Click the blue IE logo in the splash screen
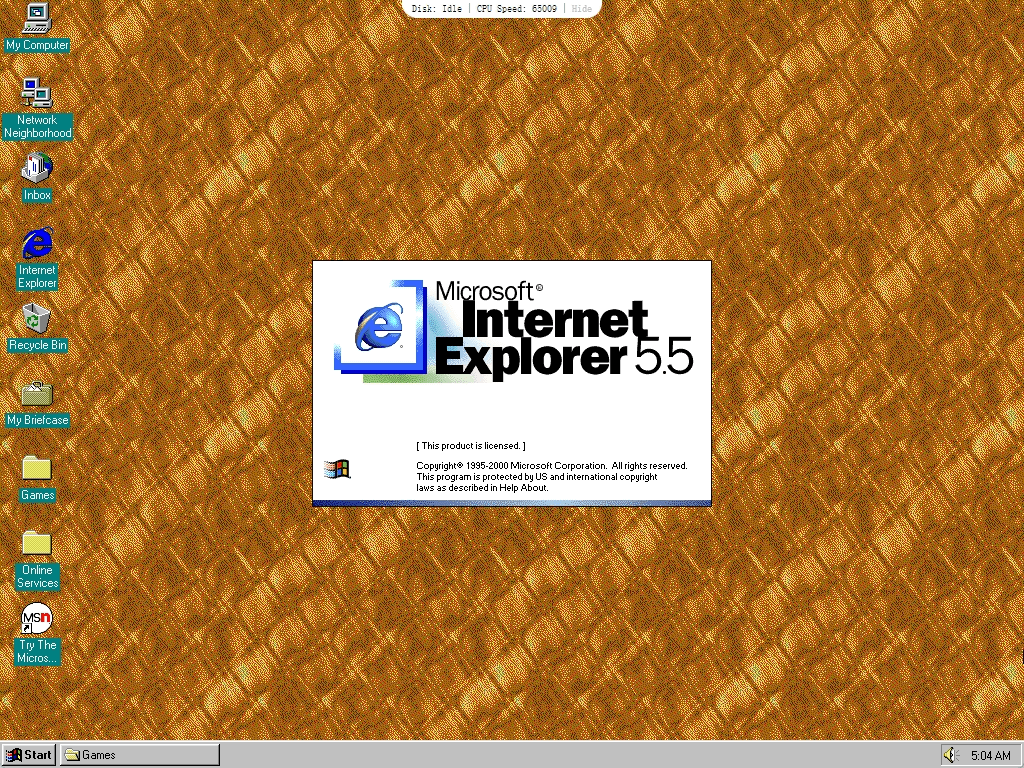This screenshot has height=768, width=1024. [377, 326]
